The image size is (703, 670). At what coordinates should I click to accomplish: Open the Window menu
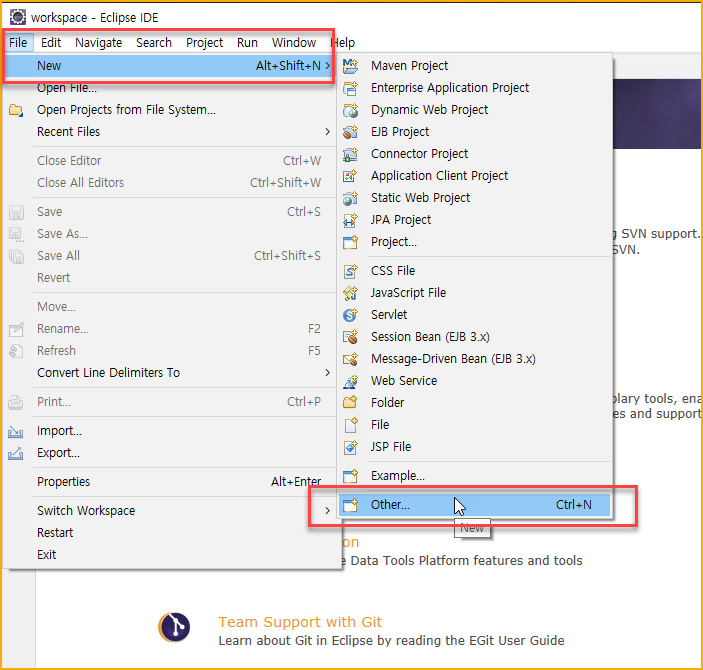click(294, 43)
